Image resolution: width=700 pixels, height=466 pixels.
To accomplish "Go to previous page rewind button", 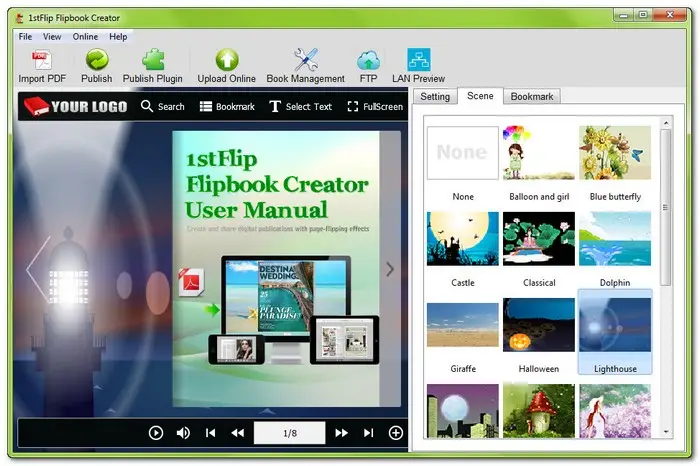I will (238, 433).
